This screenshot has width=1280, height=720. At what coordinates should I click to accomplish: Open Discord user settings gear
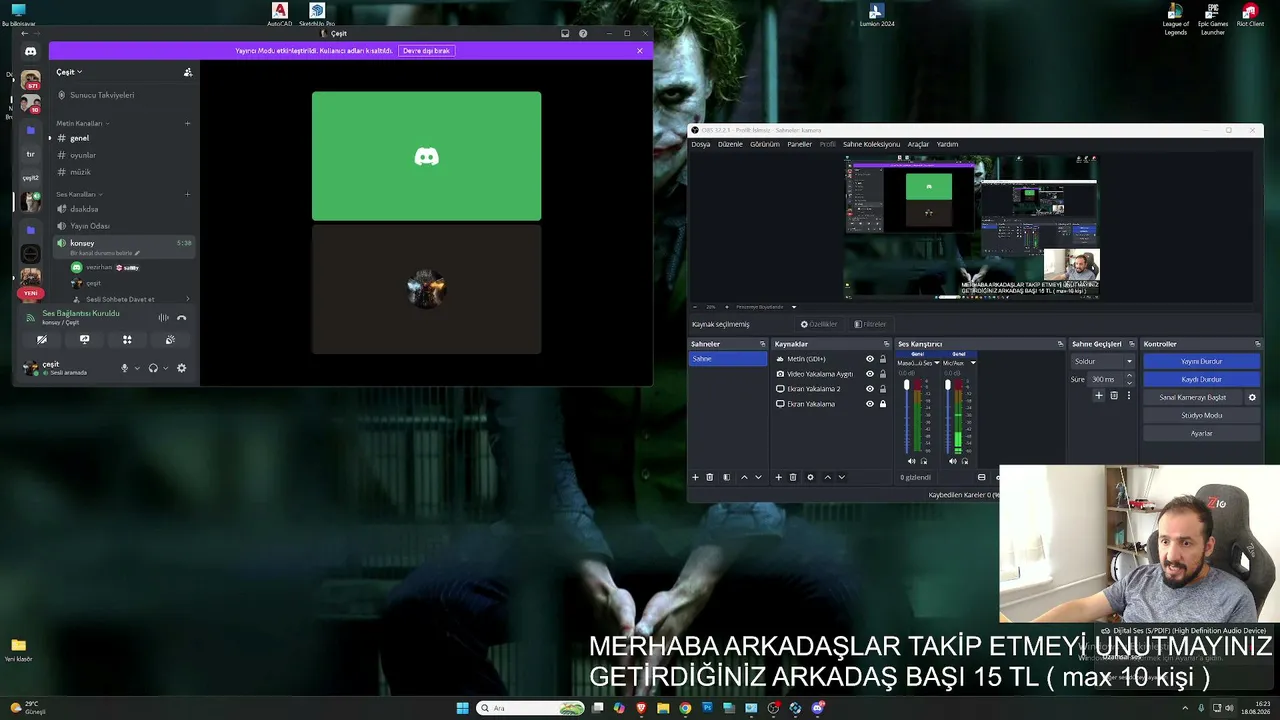click(x=181, y=368)
